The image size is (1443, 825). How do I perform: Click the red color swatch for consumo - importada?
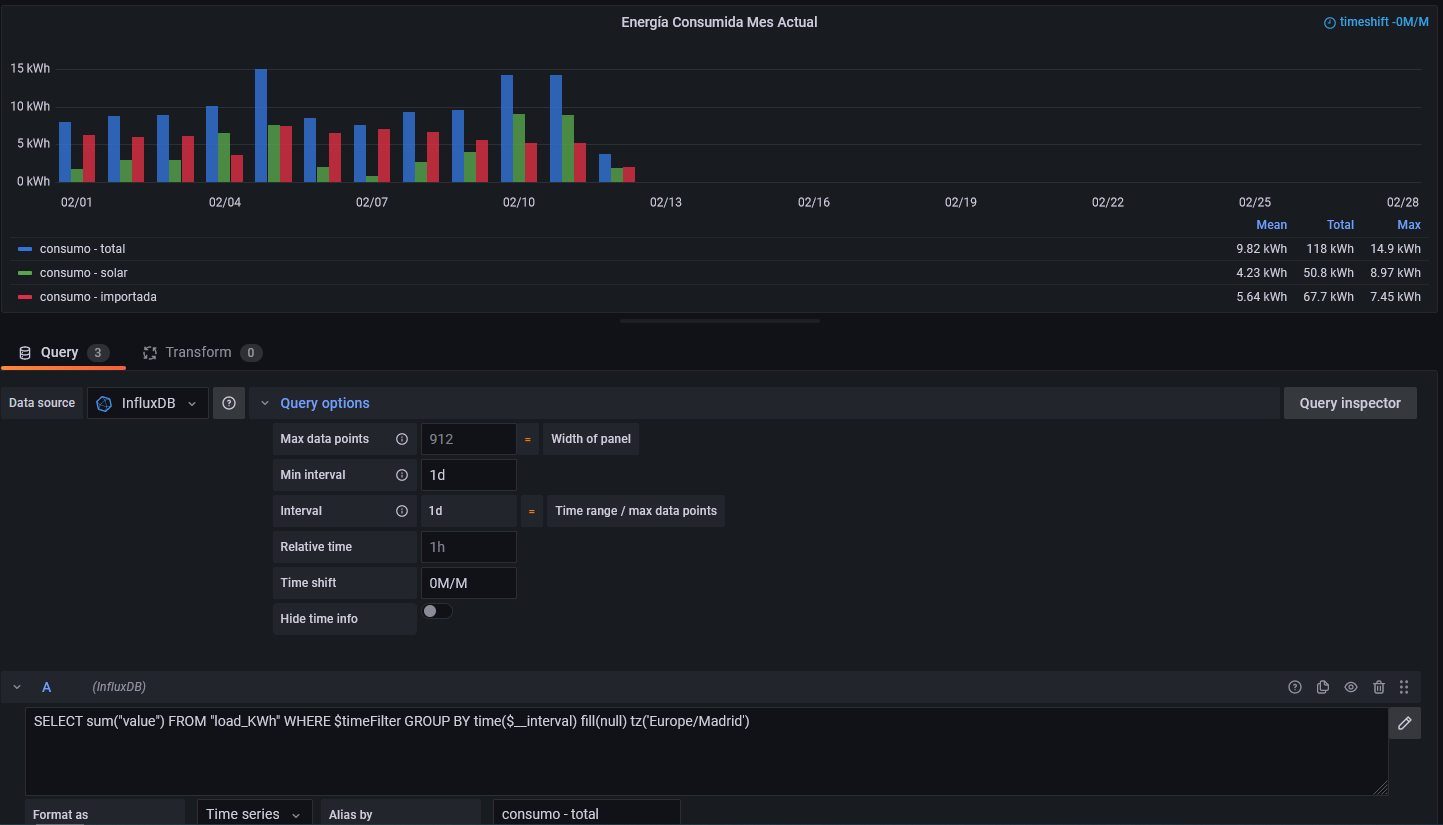(25, 297)
